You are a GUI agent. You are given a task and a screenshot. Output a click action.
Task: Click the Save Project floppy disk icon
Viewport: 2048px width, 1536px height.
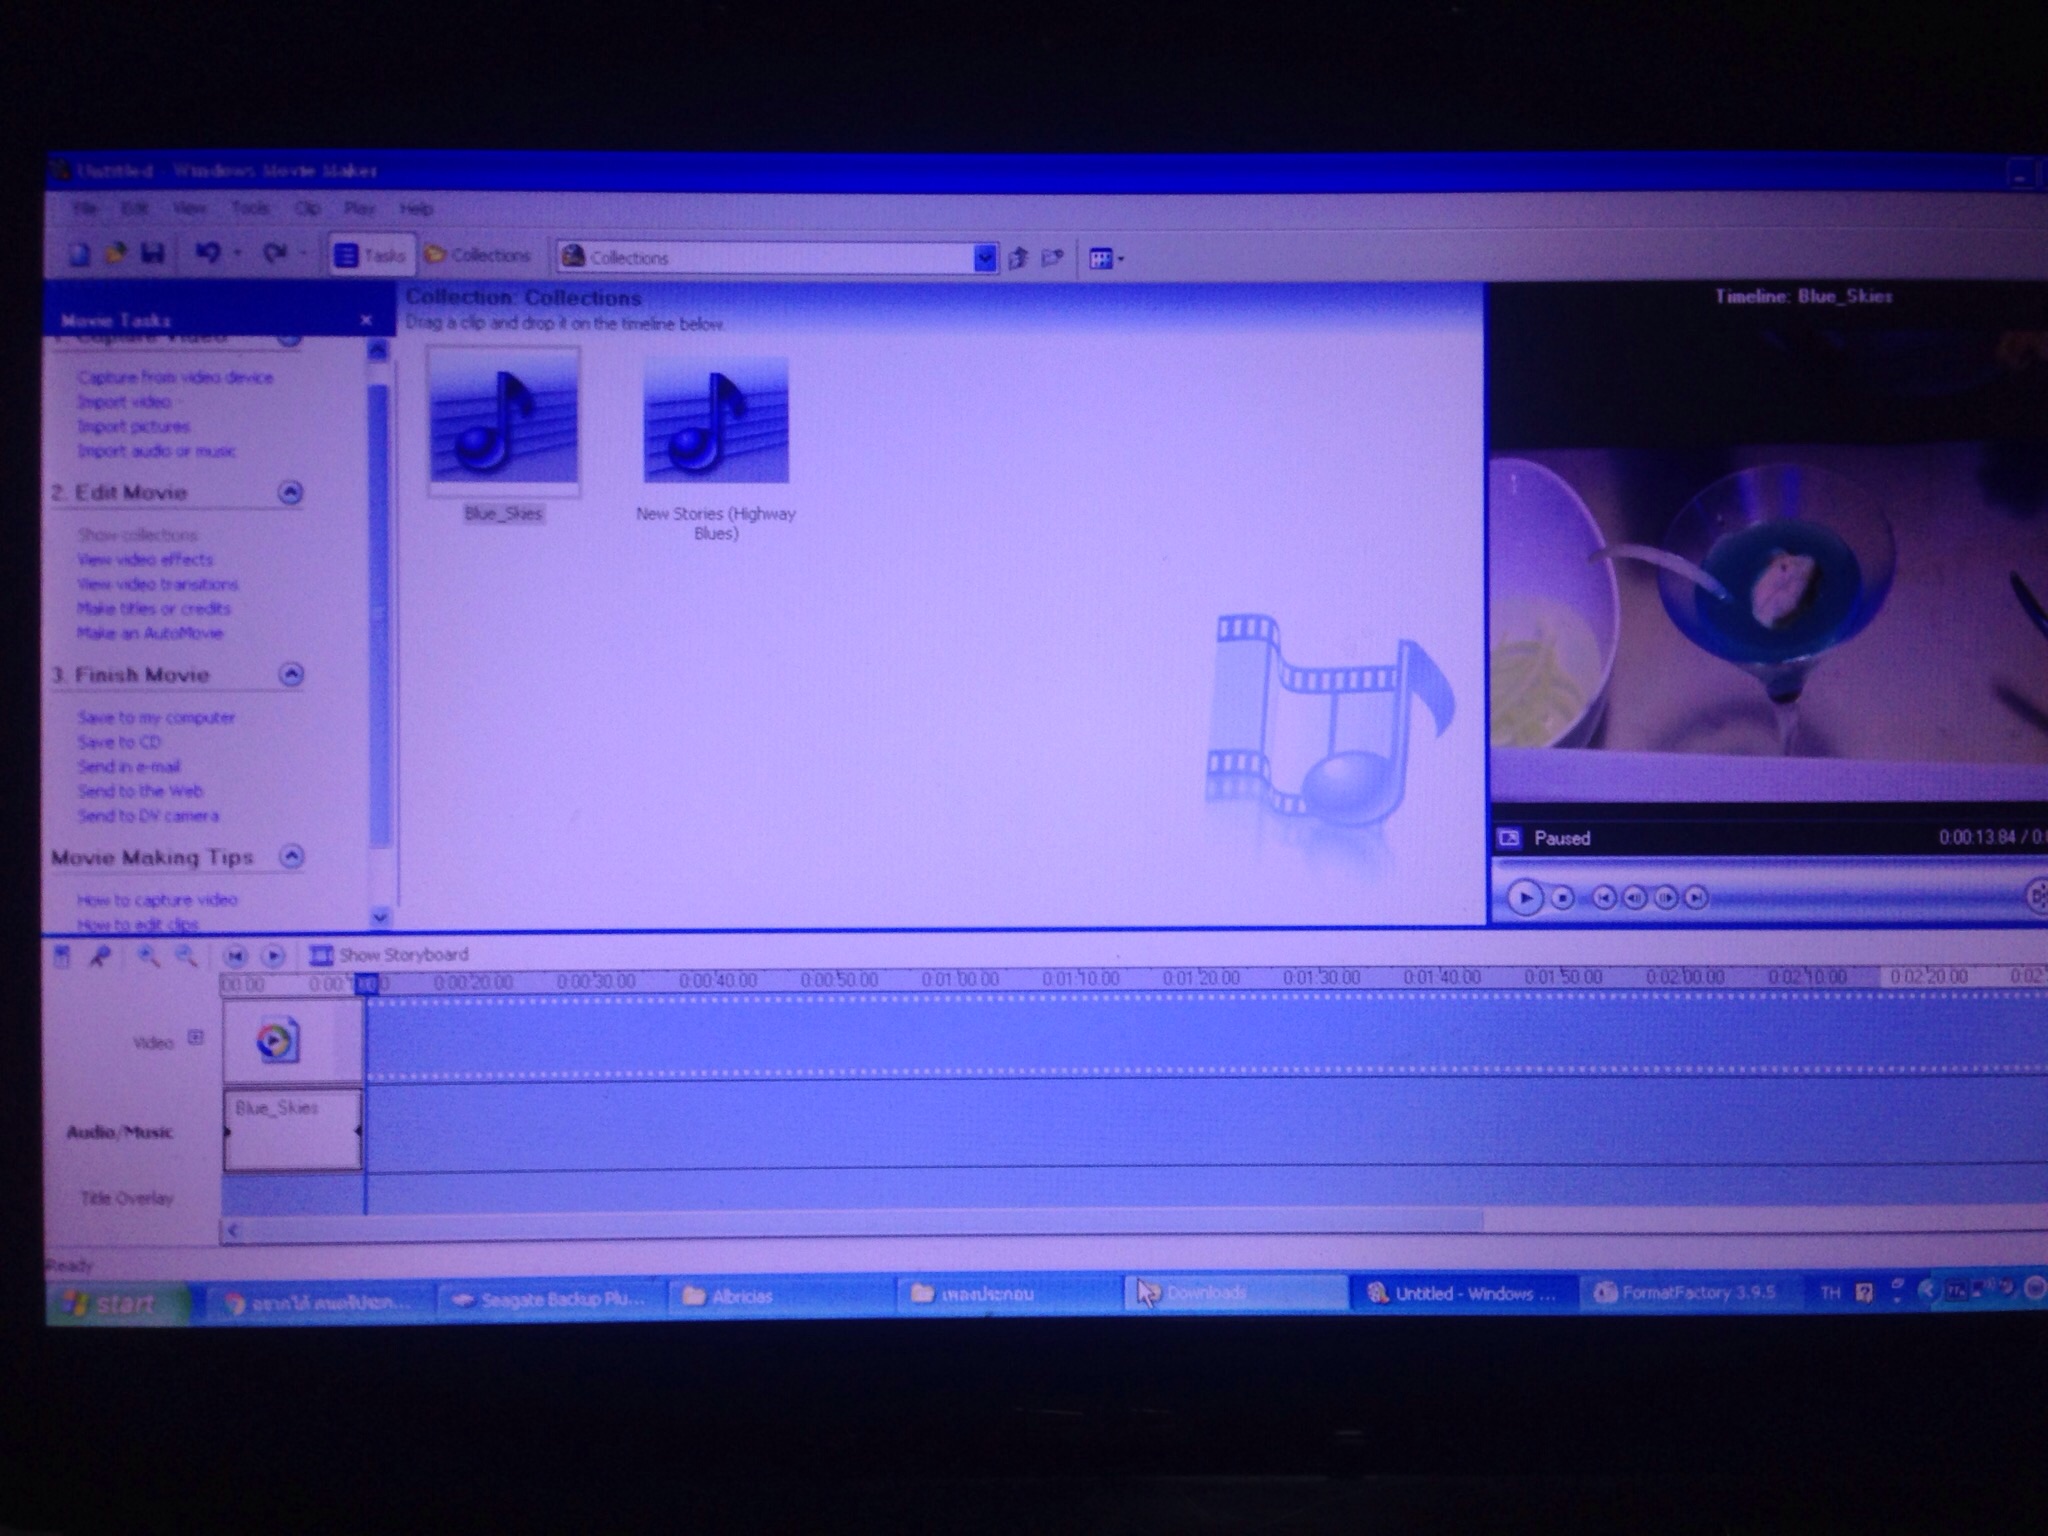click(x=153, y=254)
